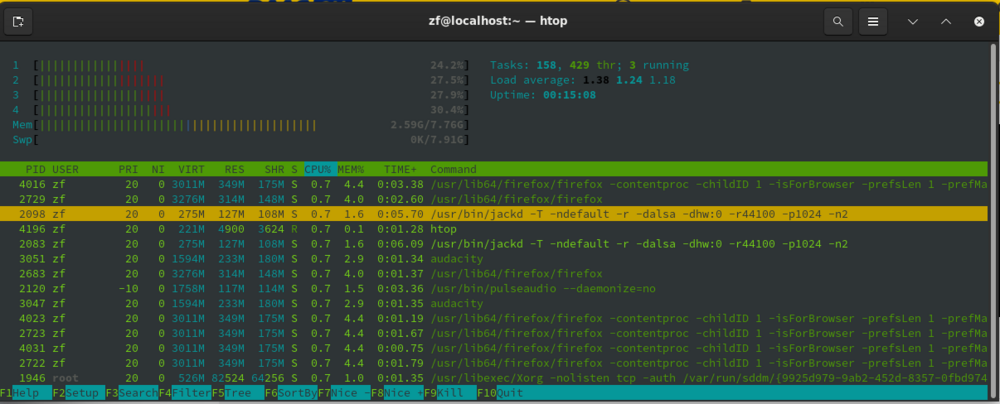Open F2 Setup in htop footer

coord(79,393)
